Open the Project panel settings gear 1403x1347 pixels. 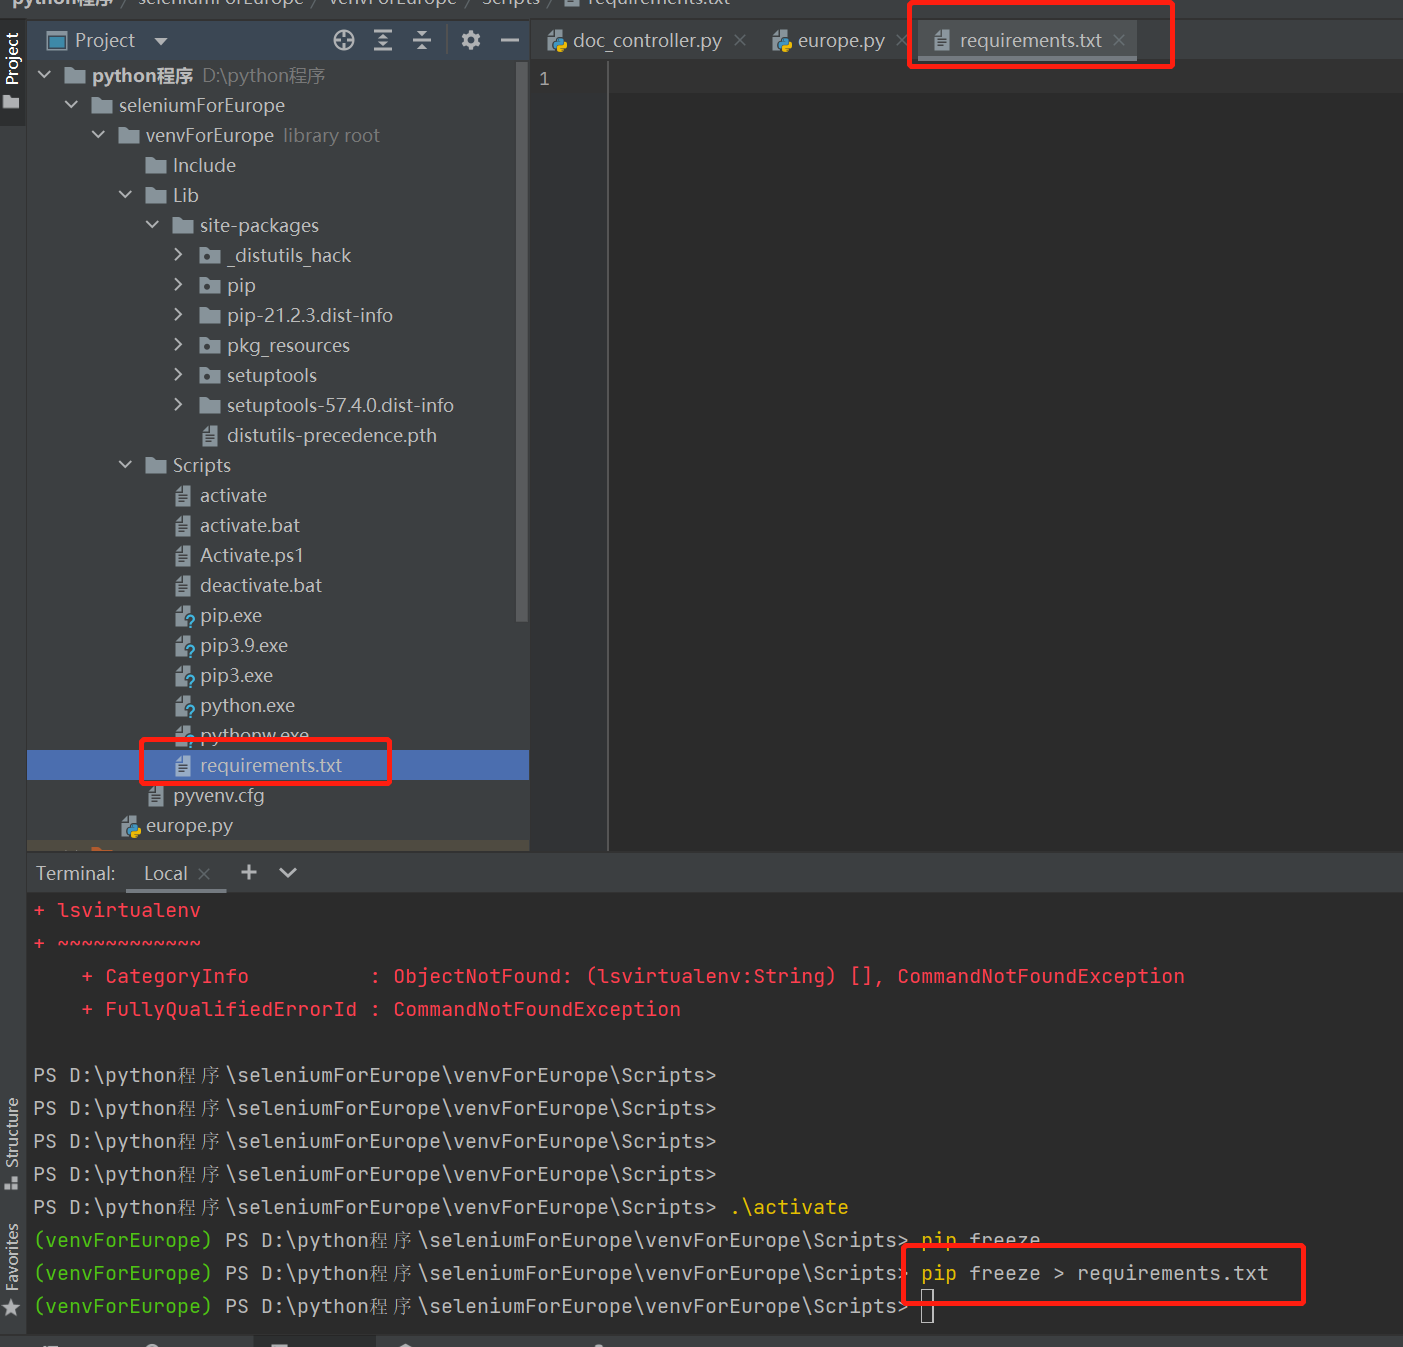coord(470,40)
